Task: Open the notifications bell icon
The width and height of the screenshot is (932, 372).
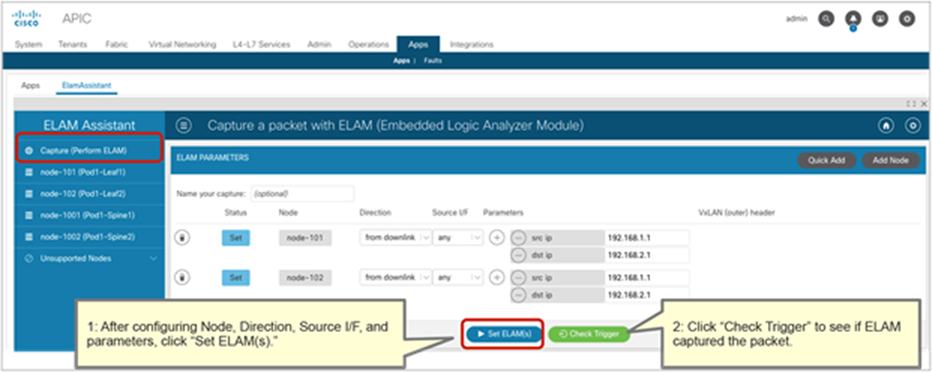Action: pyautogui.click(x=852, y=20)
